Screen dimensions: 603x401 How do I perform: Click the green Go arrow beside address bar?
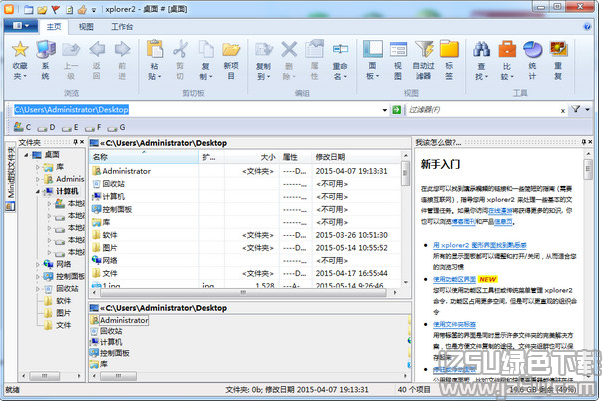[396, 110]
